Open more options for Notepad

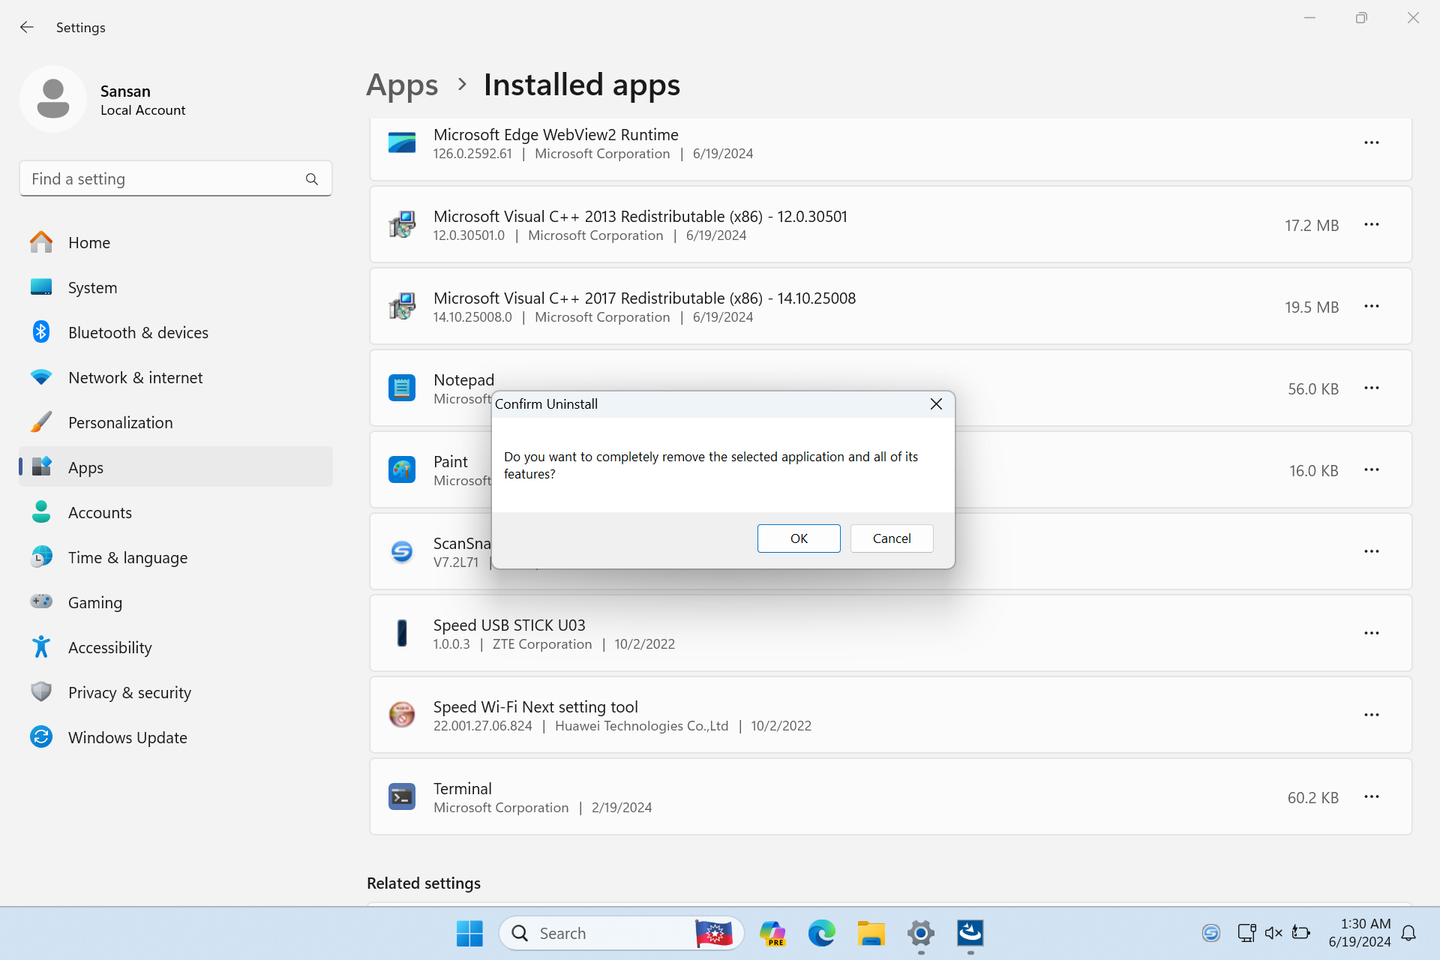pyautogui.click(x=1371, y=388)
